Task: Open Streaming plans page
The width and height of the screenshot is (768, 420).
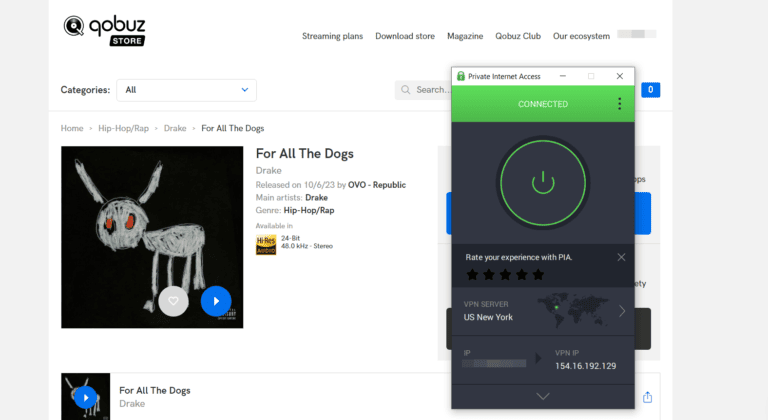Action: (x=332, y=36)
